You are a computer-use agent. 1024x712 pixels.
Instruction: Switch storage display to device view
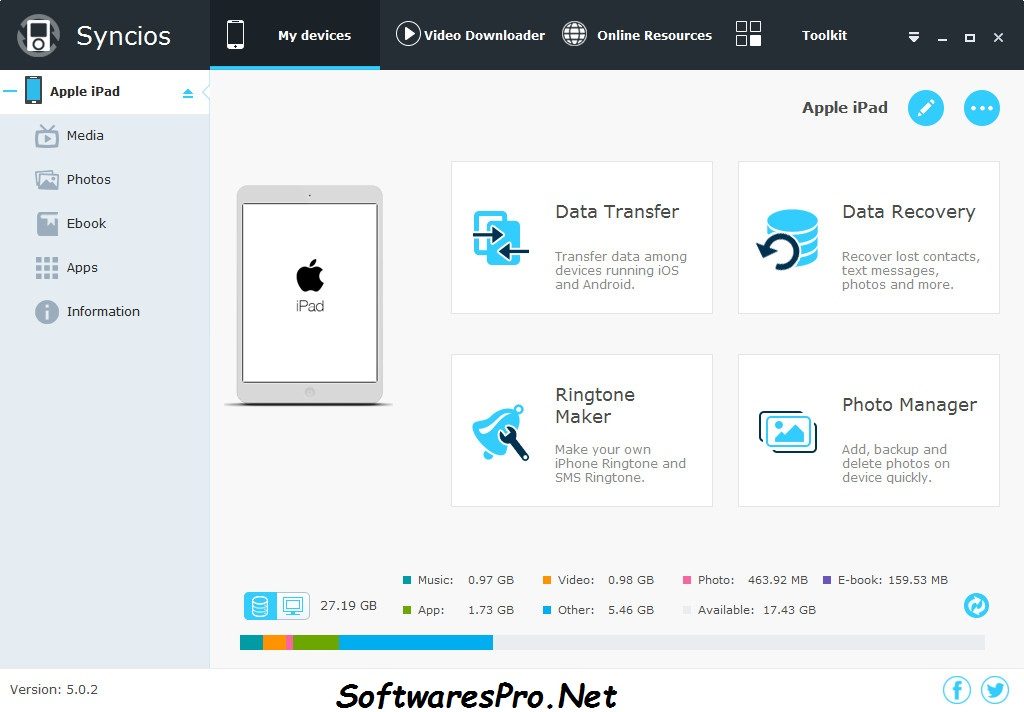(x=260, y=605)
